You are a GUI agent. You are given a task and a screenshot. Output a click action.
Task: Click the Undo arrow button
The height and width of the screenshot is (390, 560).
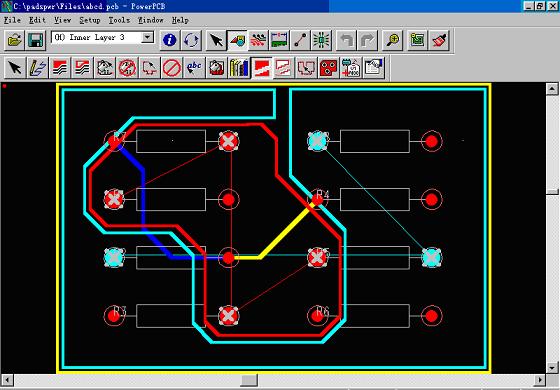point(346,40)
